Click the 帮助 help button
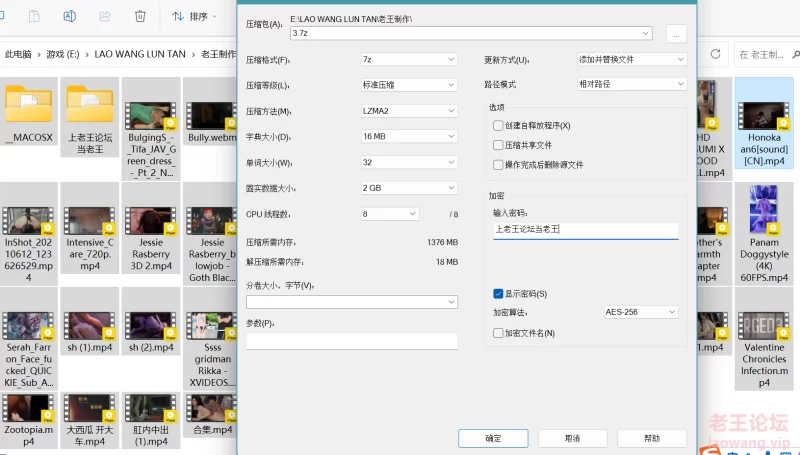 (652, 438)
